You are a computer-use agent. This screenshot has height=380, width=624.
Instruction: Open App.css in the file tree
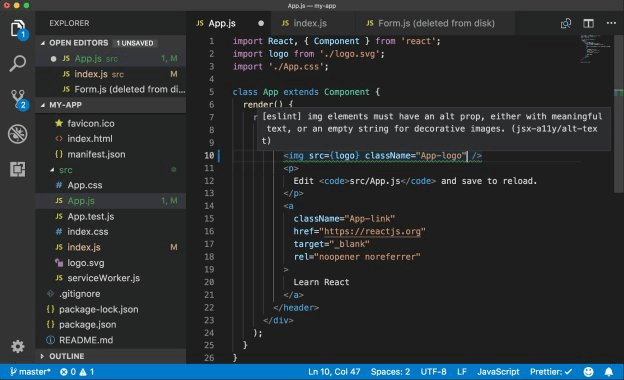(x=111, y=185)
